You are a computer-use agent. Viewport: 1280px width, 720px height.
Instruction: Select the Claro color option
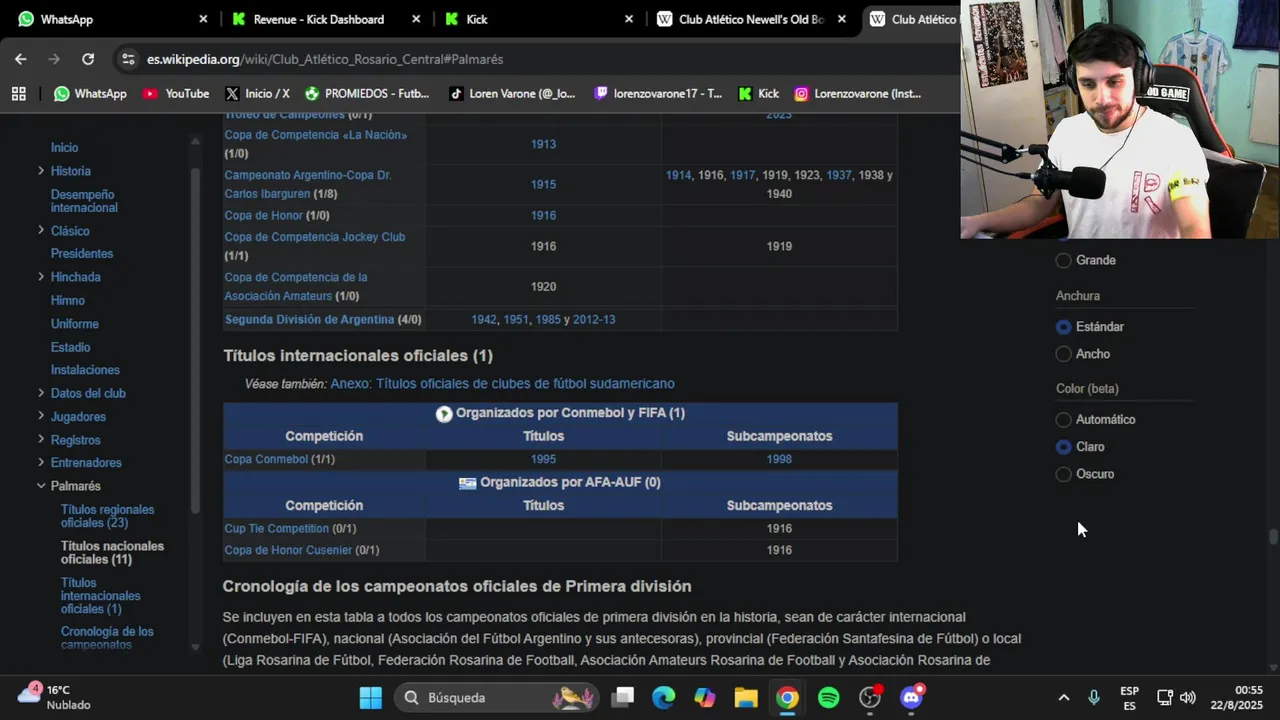pyautogui.click(x=1064, y=447)
